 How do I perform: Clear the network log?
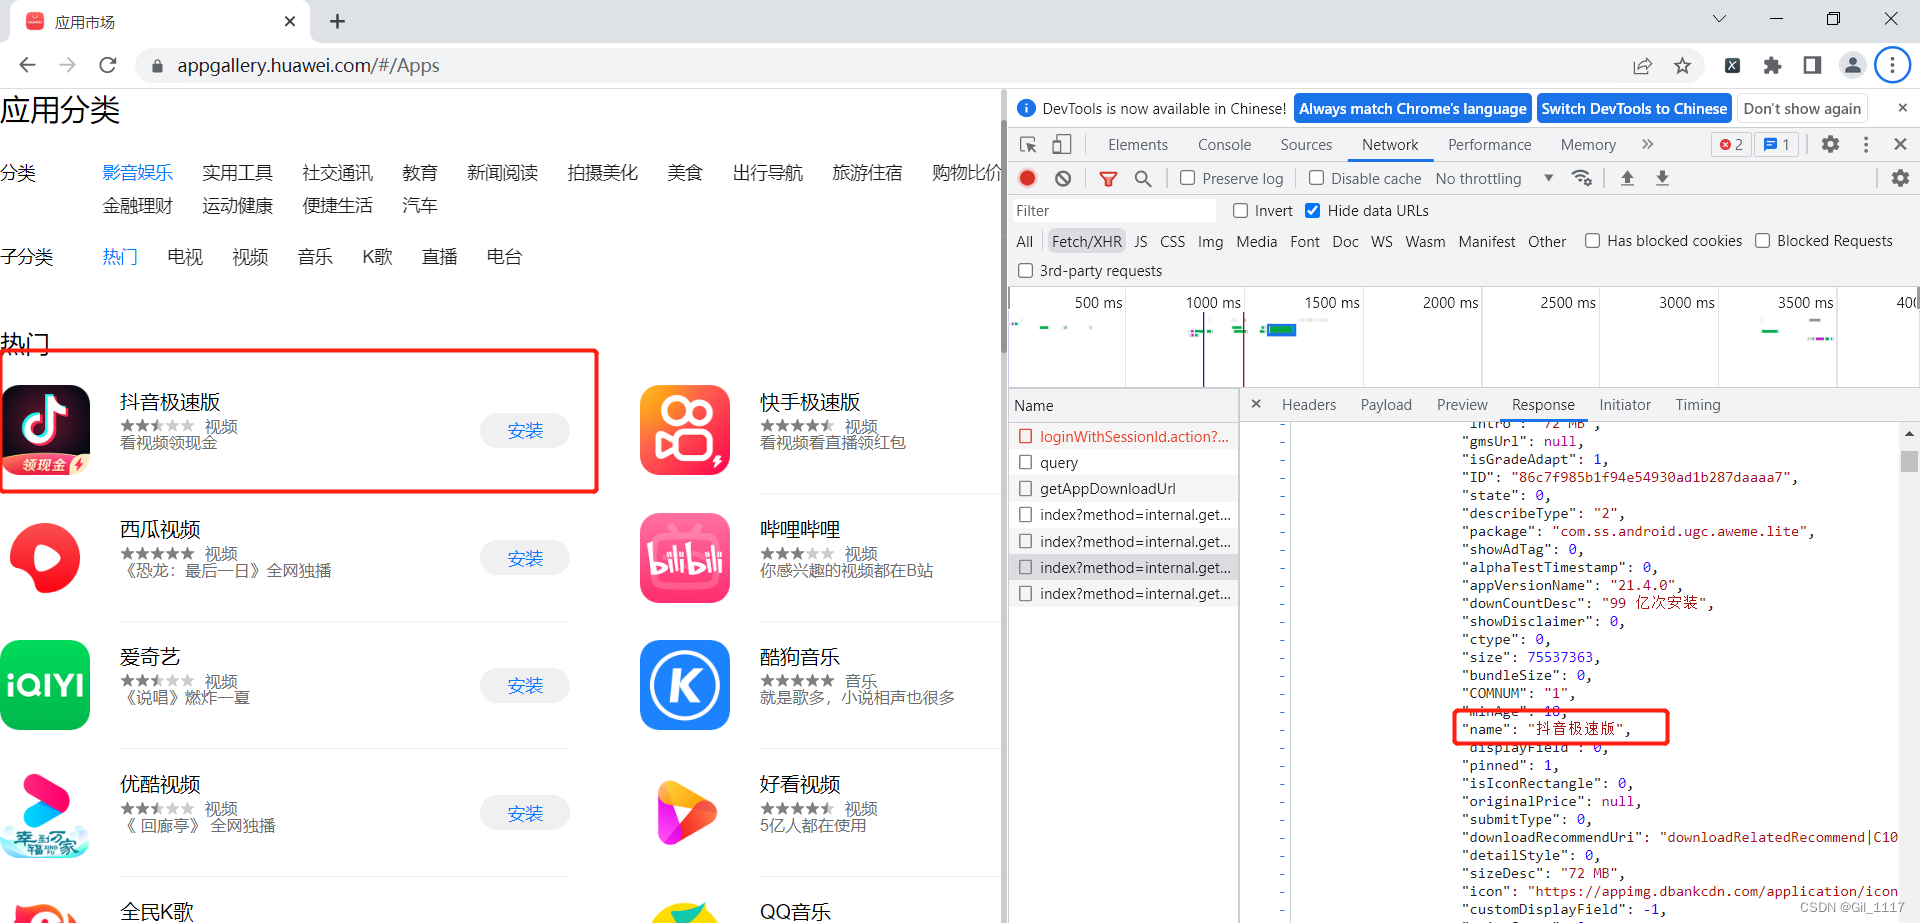click(x=1063, y=178)
